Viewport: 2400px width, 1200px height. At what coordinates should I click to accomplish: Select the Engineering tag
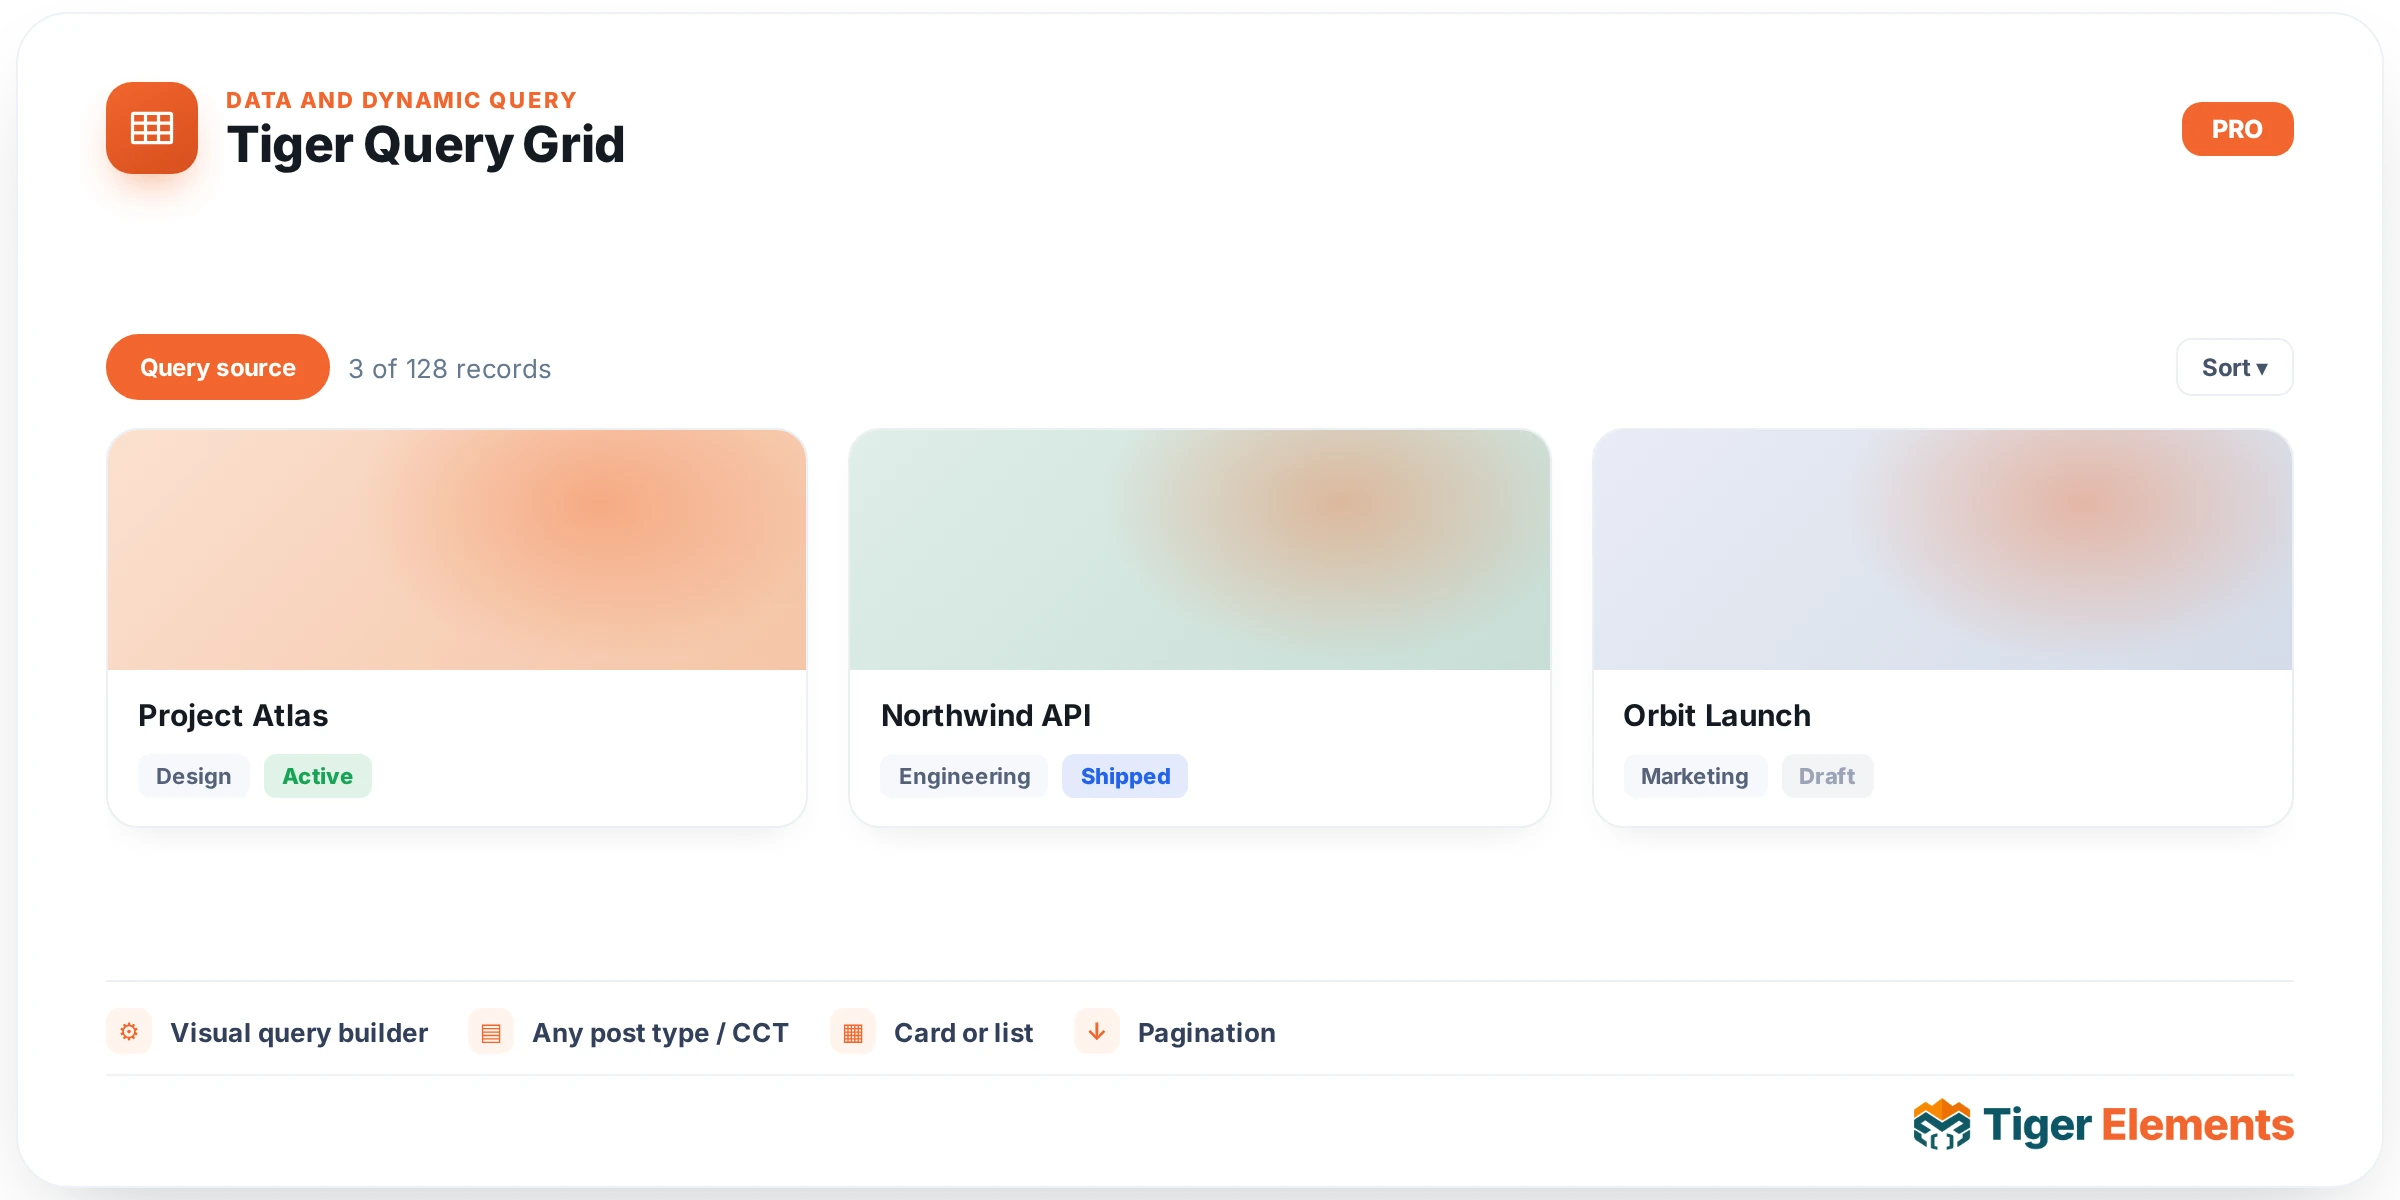click(x=964, y=776)
